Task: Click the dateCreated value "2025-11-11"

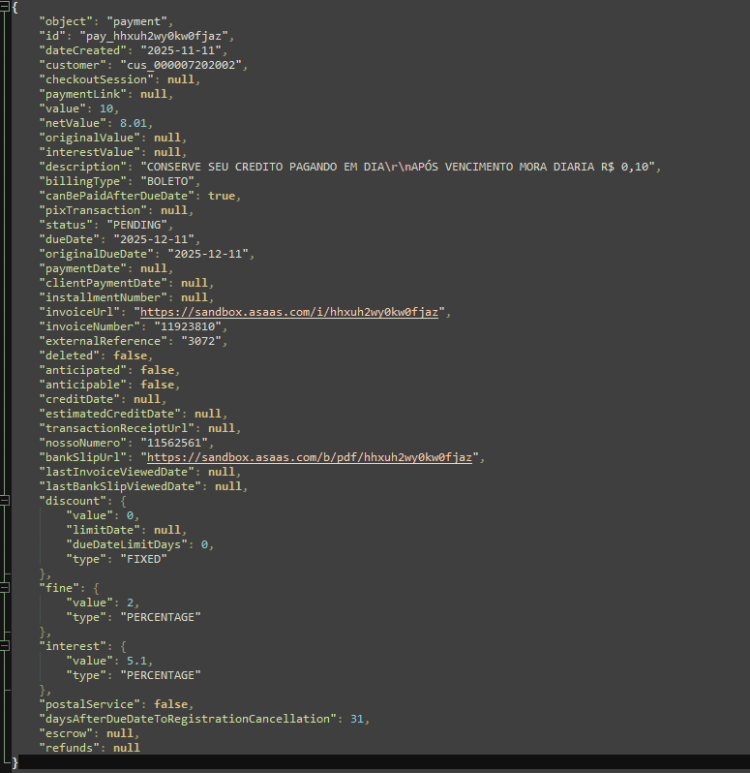Action: click(181, 51)
